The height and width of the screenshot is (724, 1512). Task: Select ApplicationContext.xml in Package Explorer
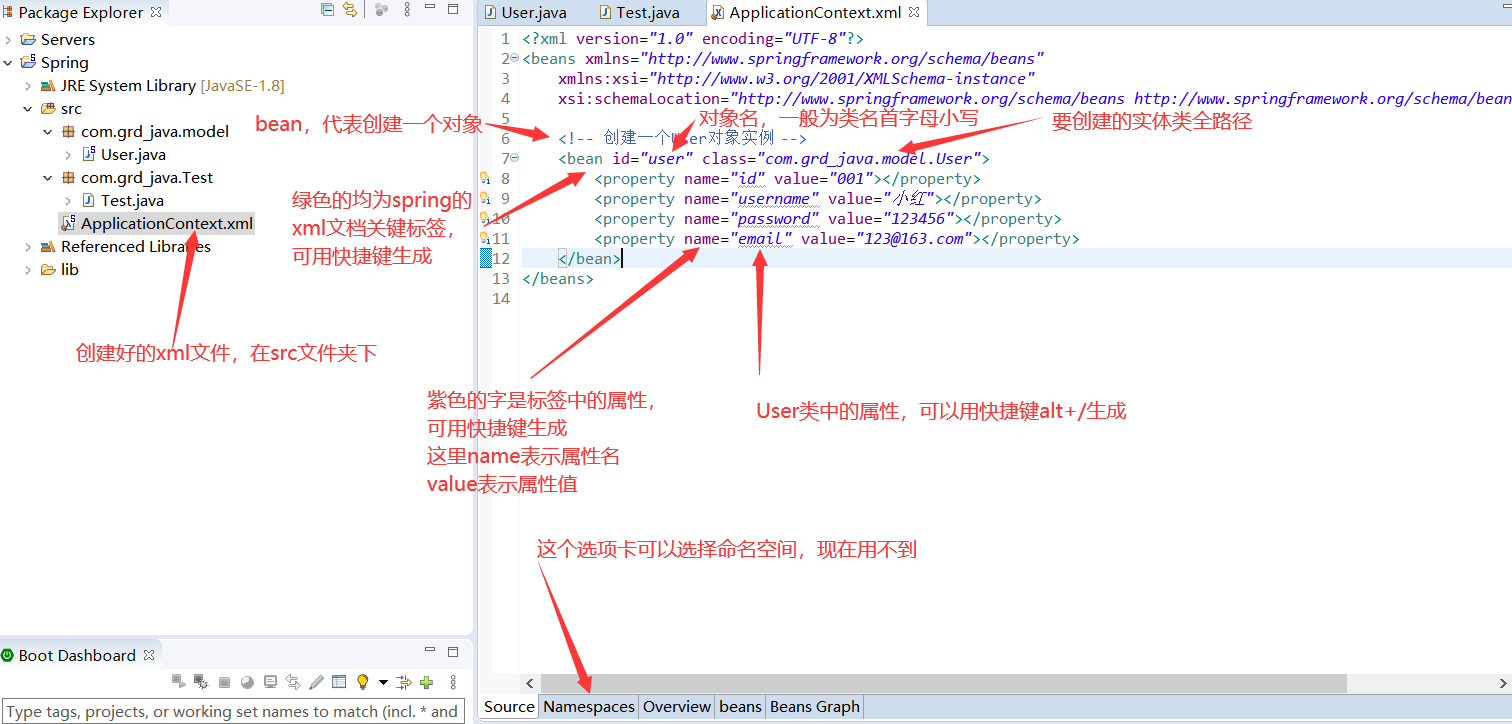[x=157, y=223]
